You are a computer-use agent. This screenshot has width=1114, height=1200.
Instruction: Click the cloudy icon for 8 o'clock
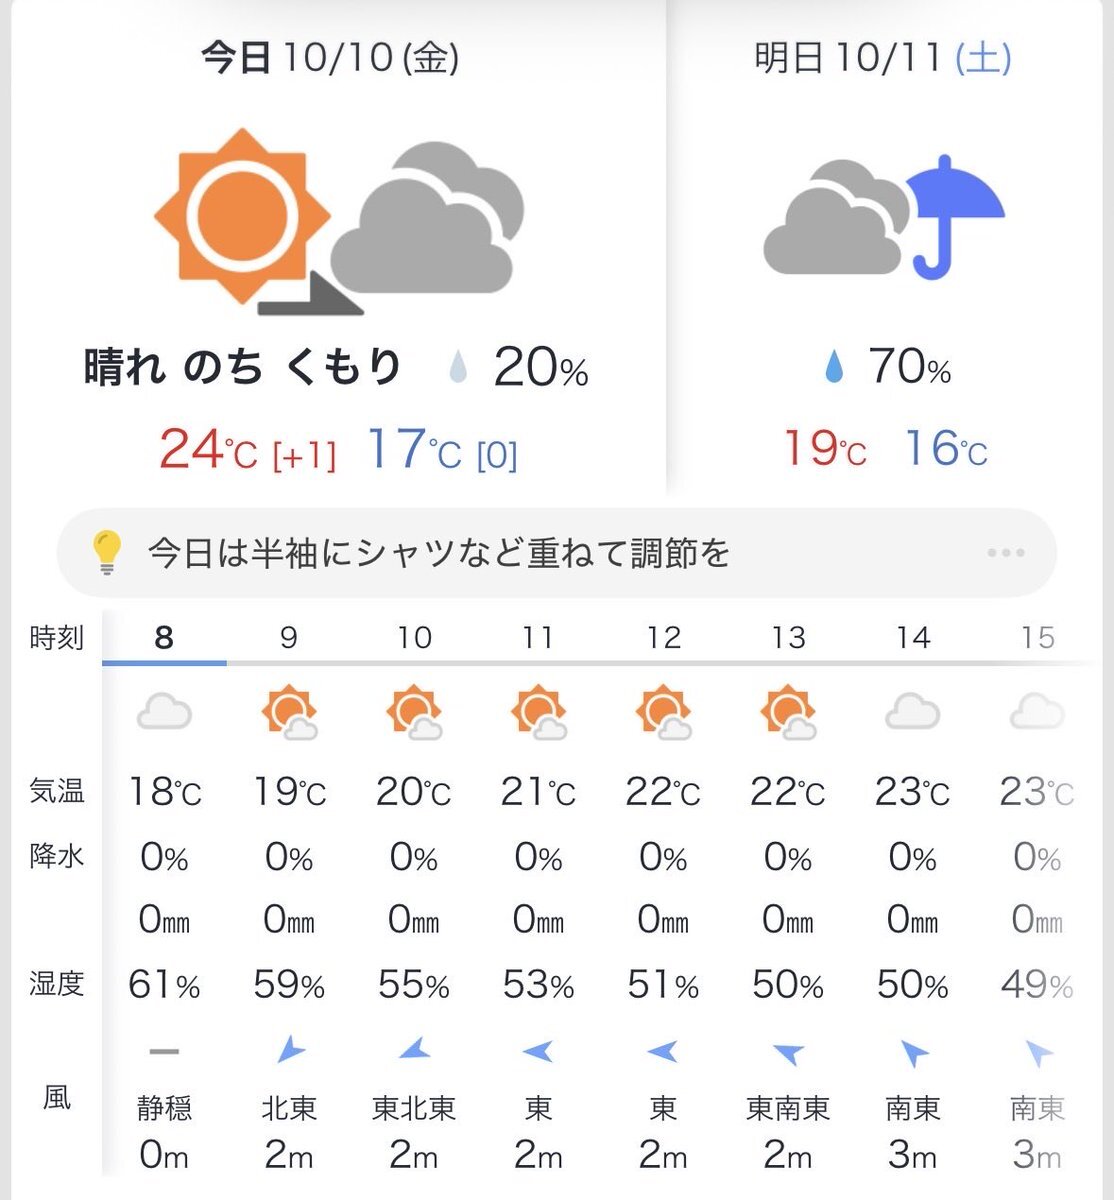tap(164, 713)
